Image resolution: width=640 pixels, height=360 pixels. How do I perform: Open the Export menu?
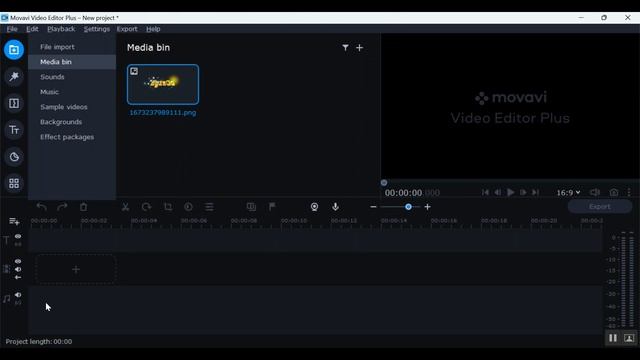pyautogui.click(x=127, y=29)
